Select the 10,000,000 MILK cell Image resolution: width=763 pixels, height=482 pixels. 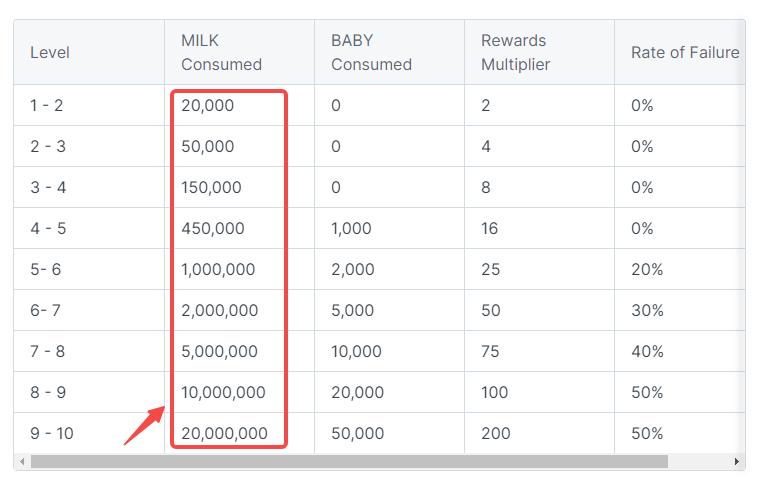pyautogui.click(x=223, y=392)
